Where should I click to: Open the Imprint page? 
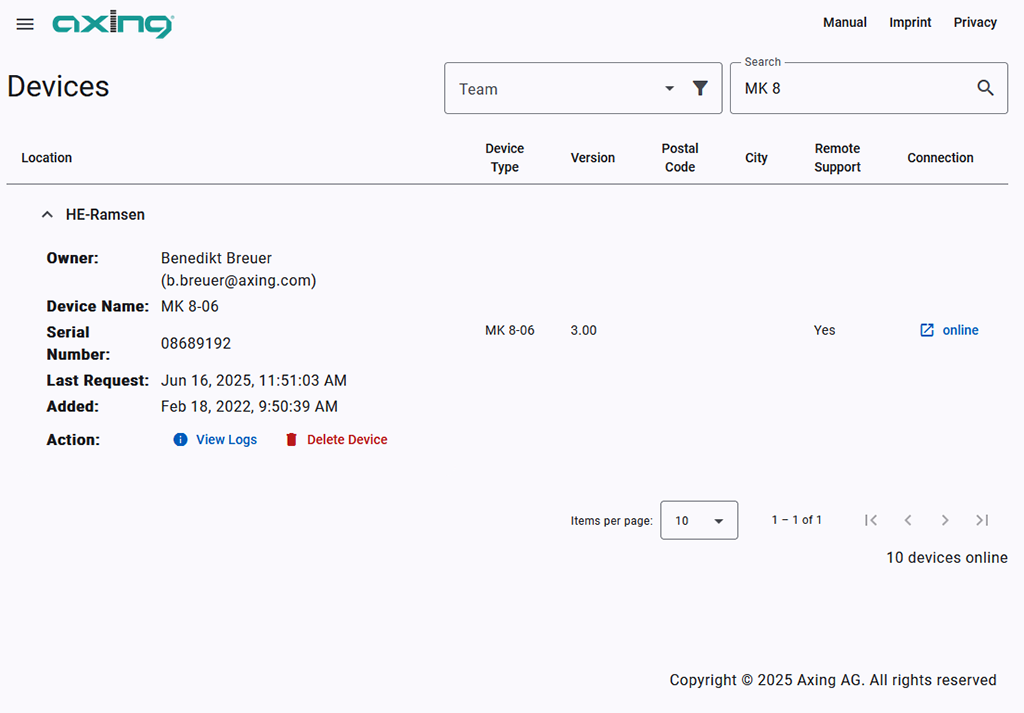(x=910, y=22)
